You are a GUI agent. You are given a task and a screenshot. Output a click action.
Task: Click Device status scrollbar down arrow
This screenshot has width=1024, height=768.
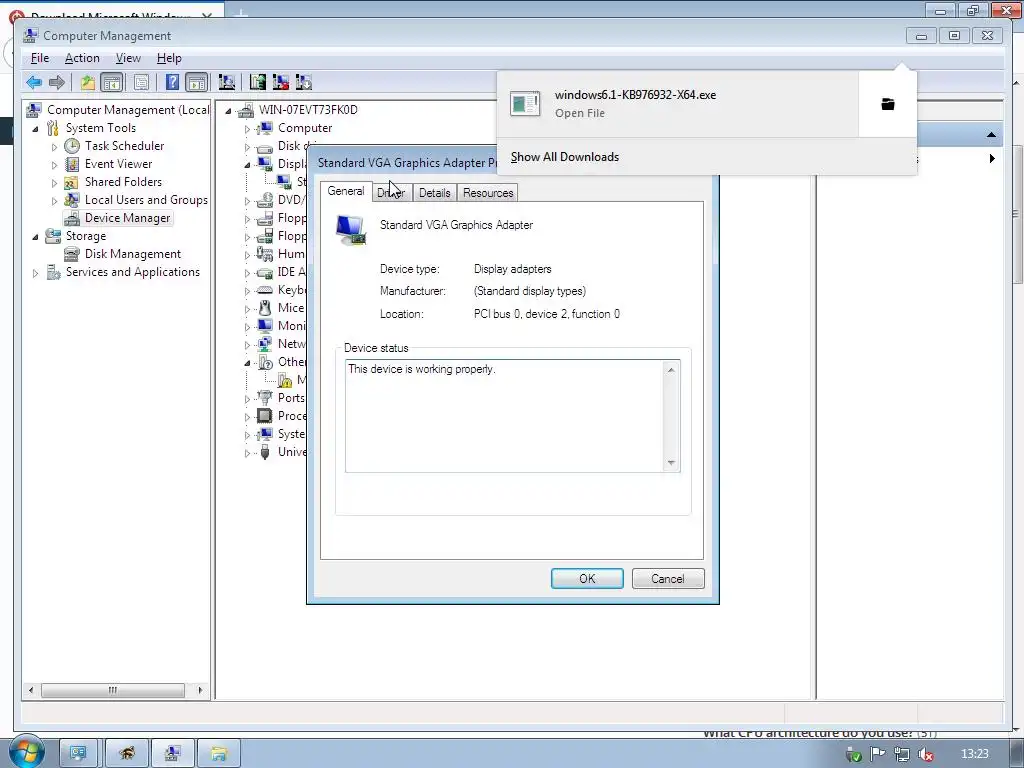[x=671, y=463]
